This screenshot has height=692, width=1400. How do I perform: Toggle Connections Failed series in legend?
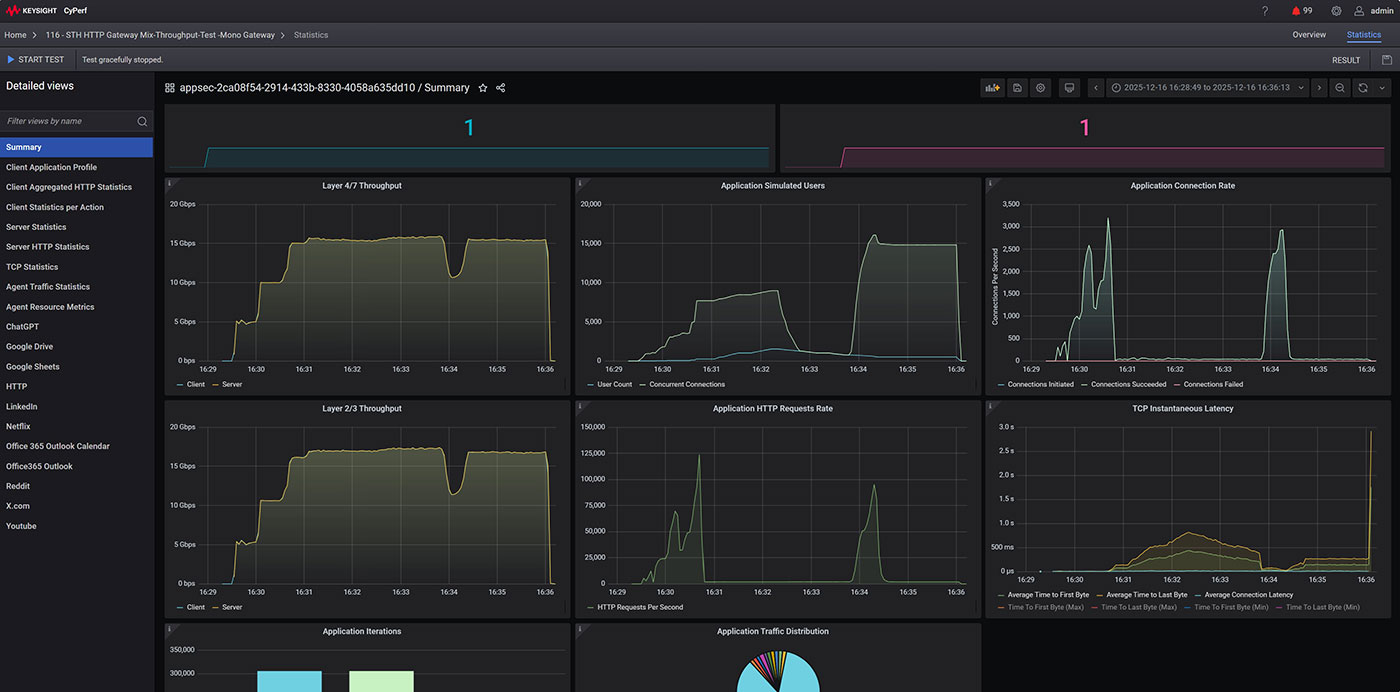1207,384
